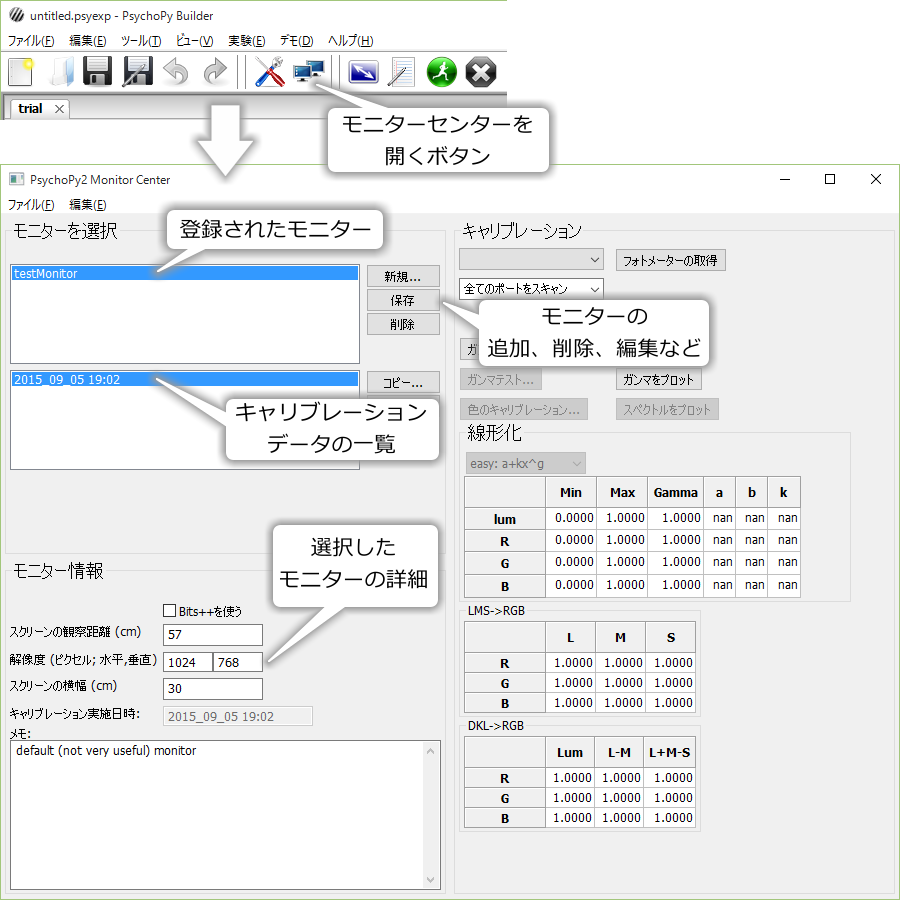Click the notes scrollbar down arrow

pos(430,880)
